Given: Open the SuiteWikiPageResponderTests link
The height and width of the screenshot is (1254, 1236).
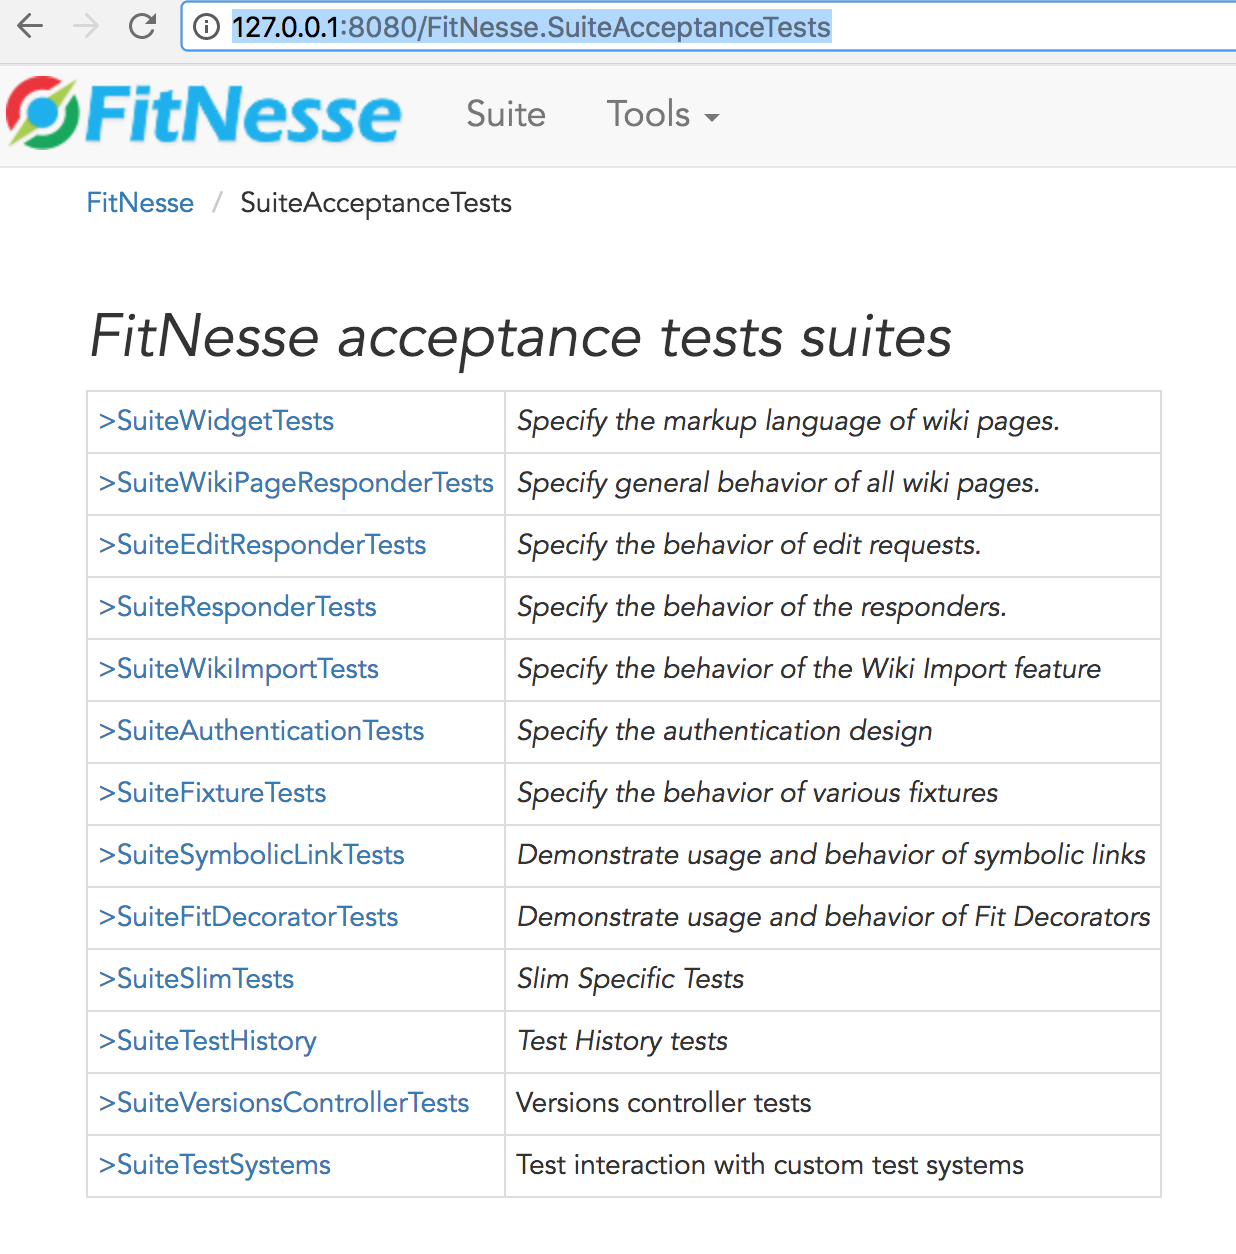Looking at the screenshot, I should [x=296, y=483].
